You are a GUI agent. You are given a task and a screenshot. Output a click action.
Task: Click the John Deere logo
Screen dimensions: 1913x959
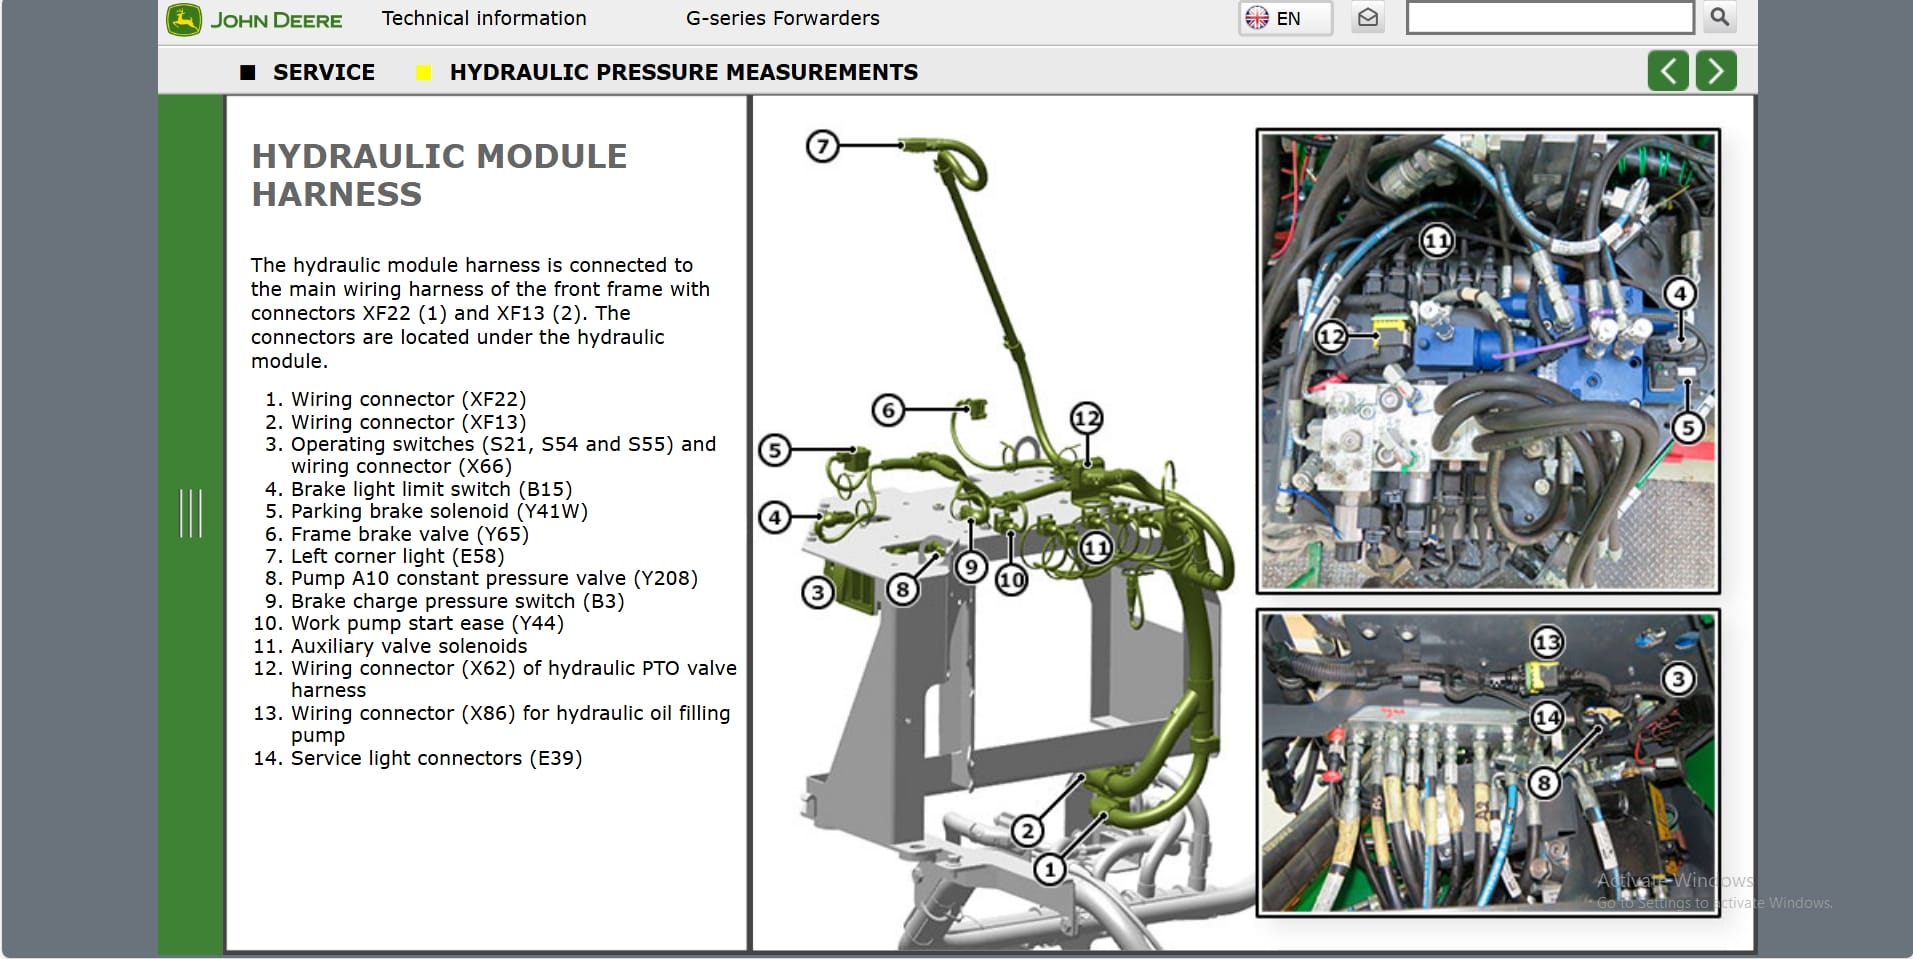click(x=255, y=20)
